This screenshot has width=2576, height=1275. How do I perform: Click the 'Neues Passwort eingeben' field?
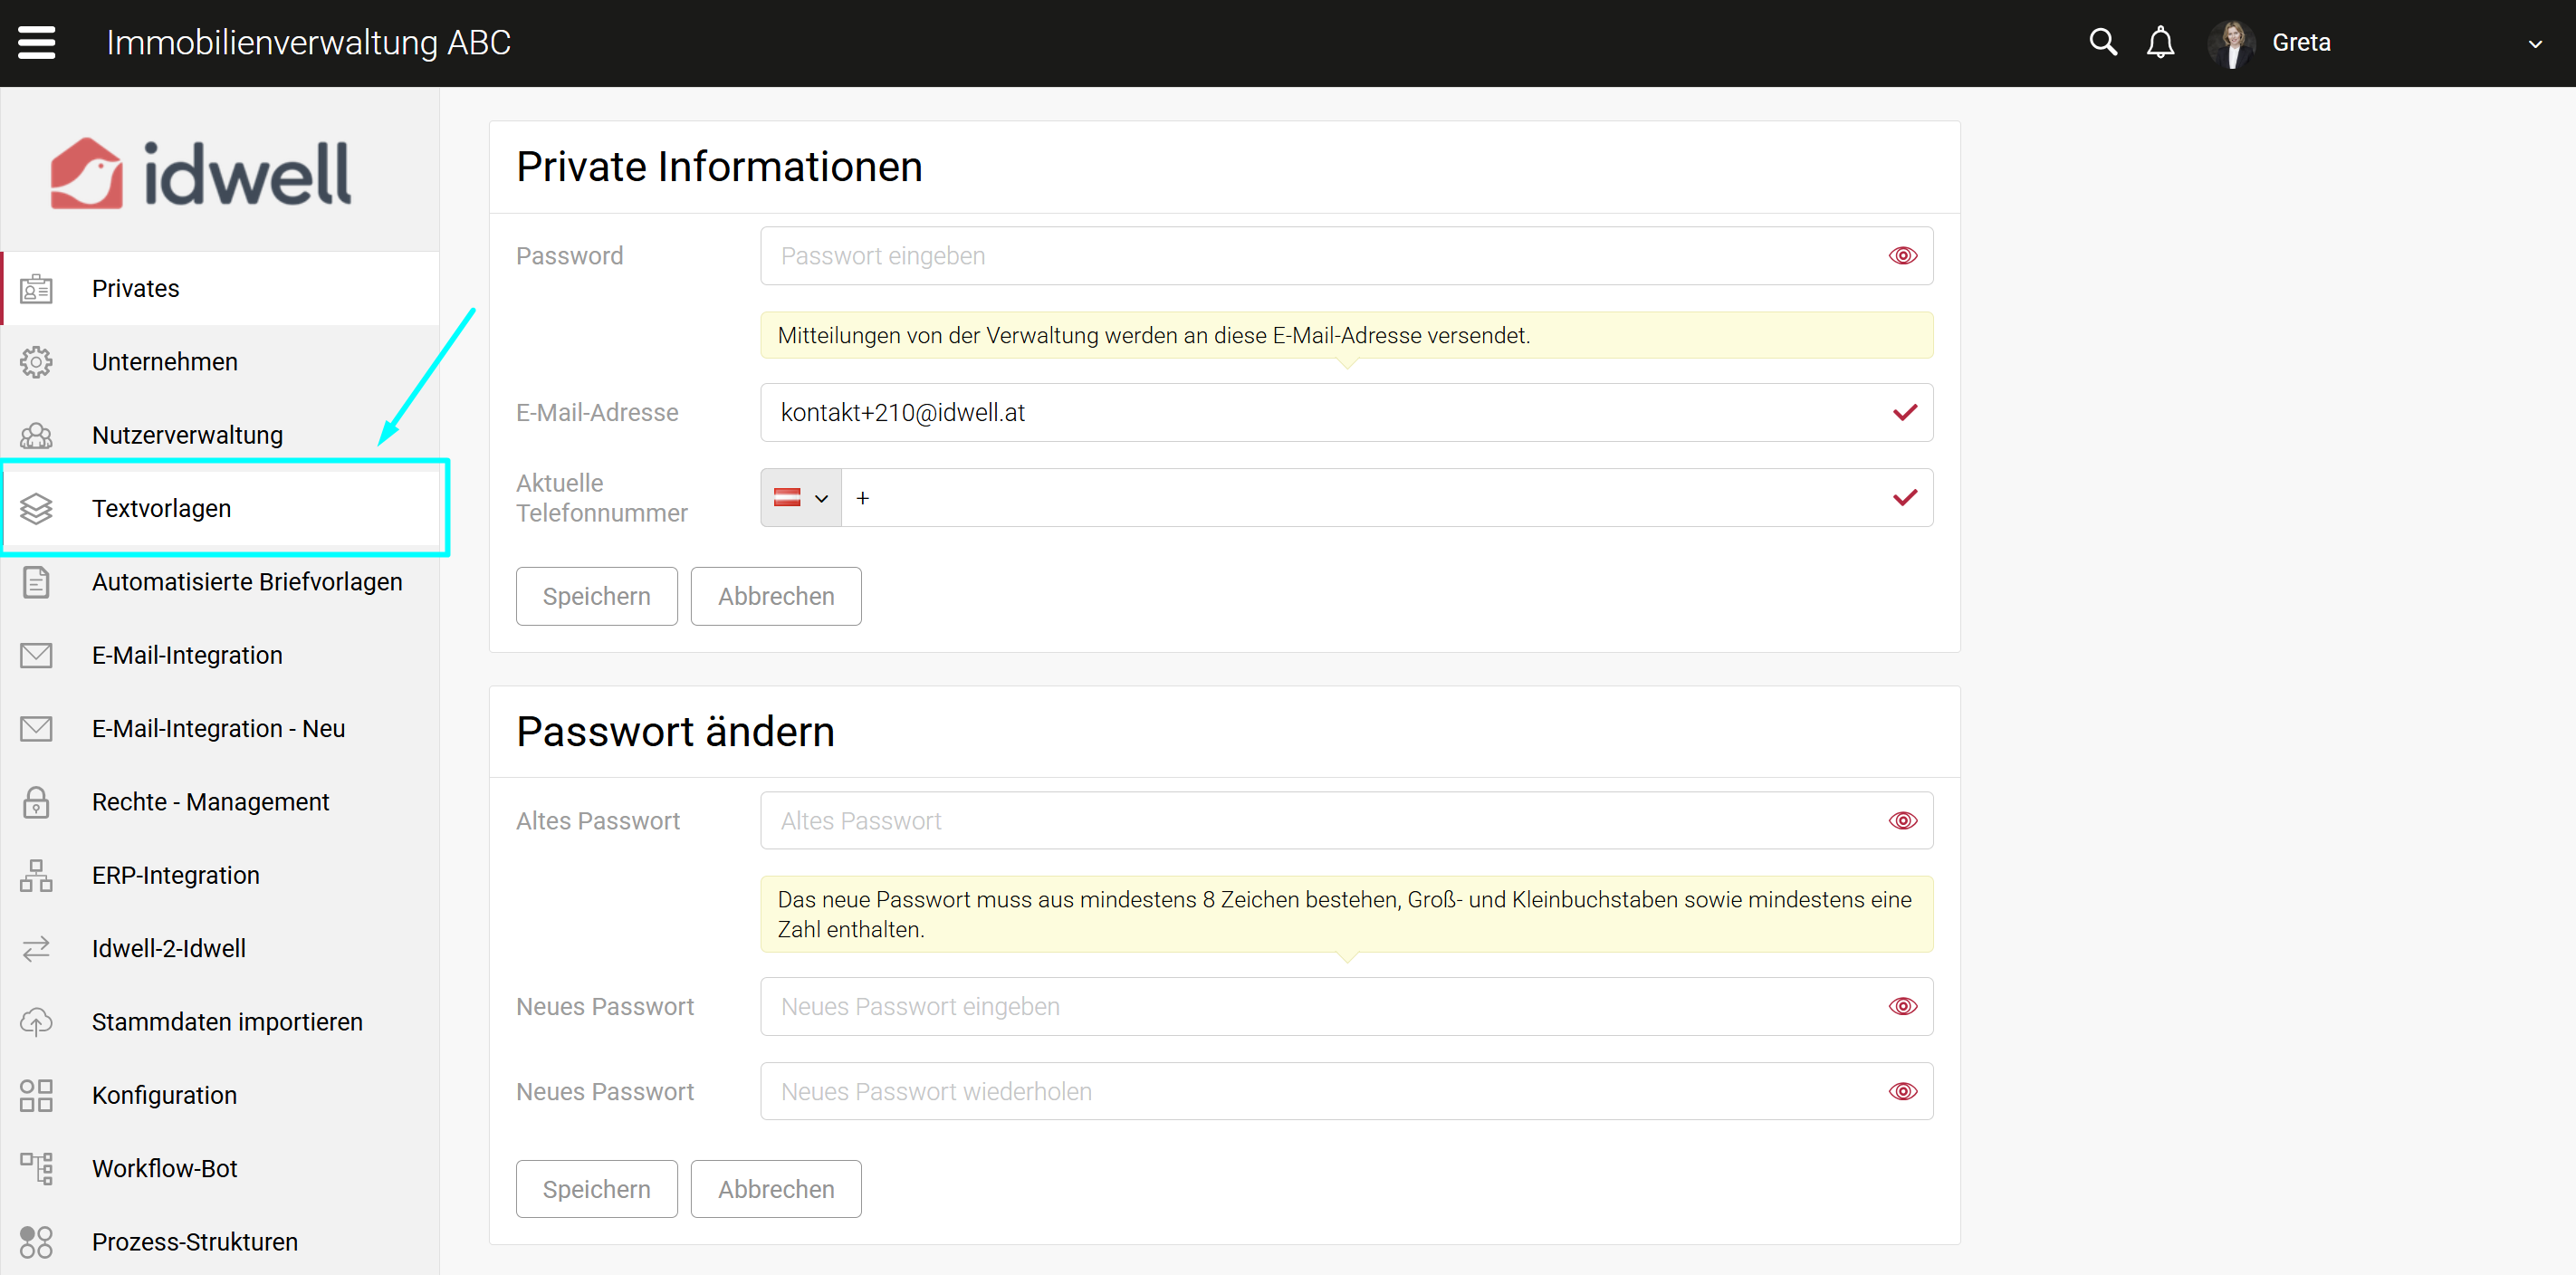pyautogui.click(x=1346, y=1006)
